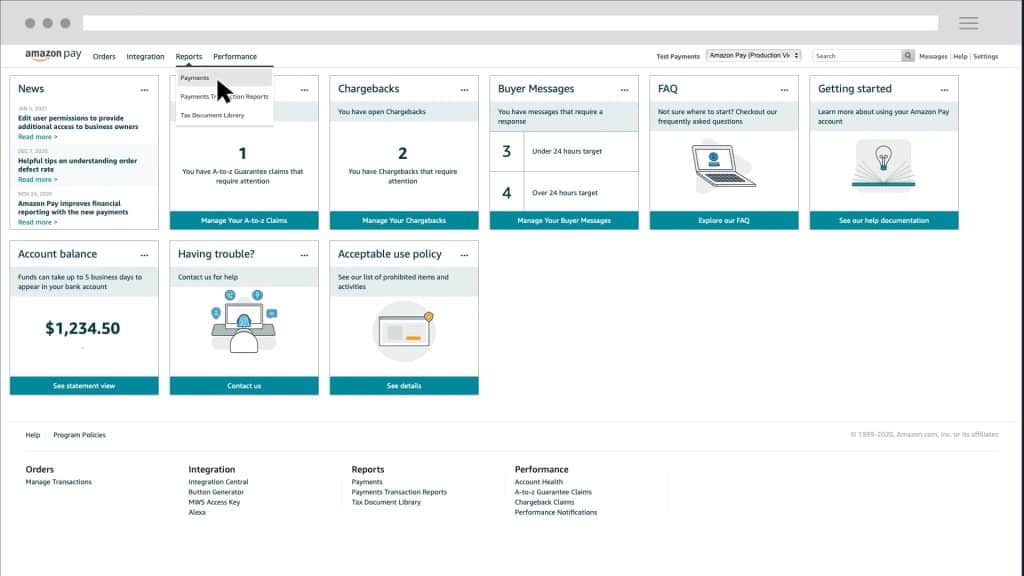Open Manage Transactions footer link
The image size is (1024, 576).
[58, 482]
